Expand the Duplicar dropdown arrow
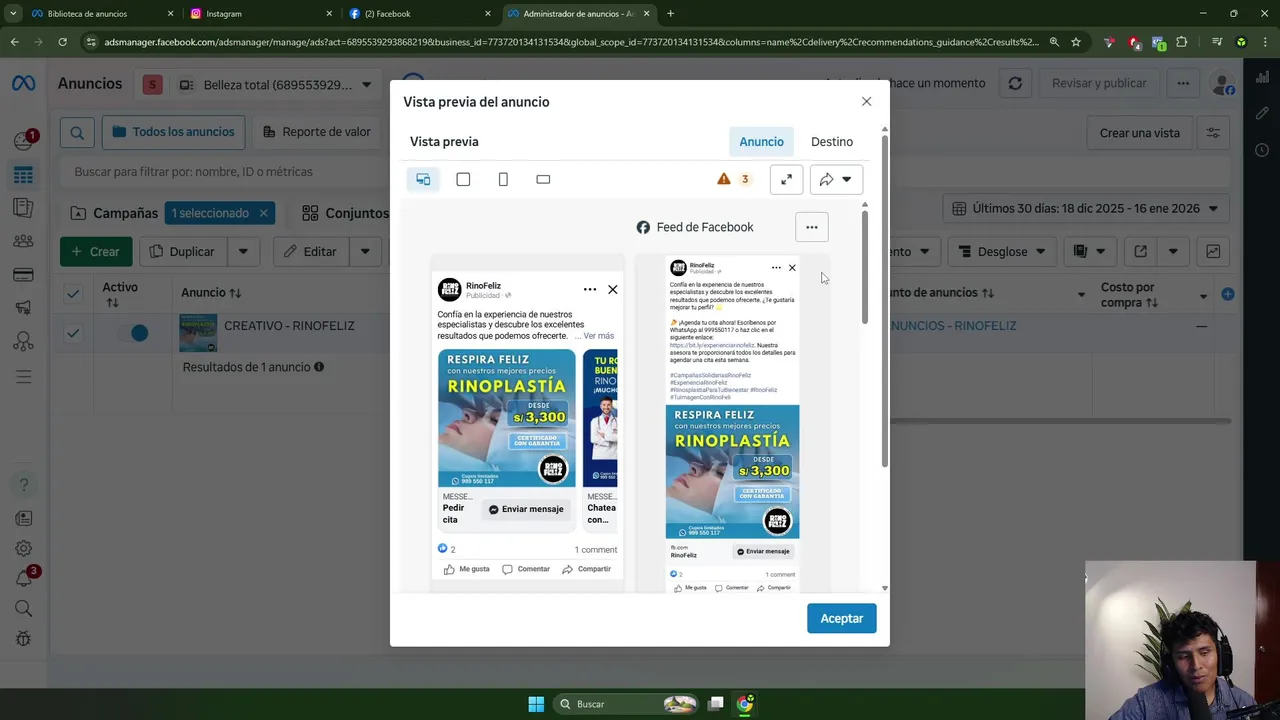The height and width of the screenshot is (720, 1280). coord(243,251)
